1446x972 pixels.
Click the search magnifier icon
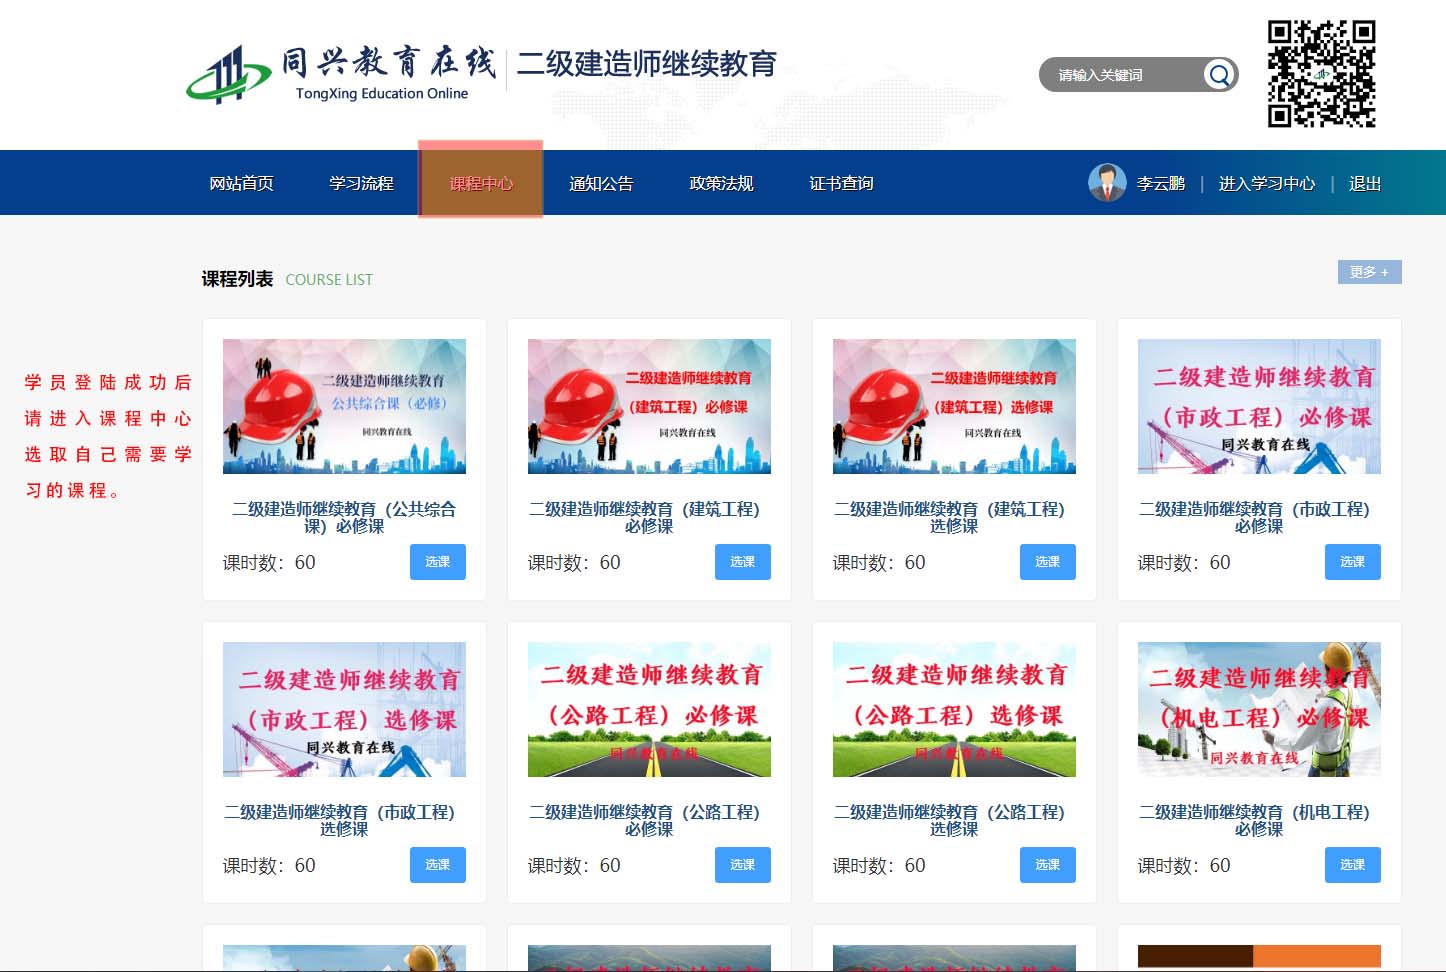[1219, 75]
